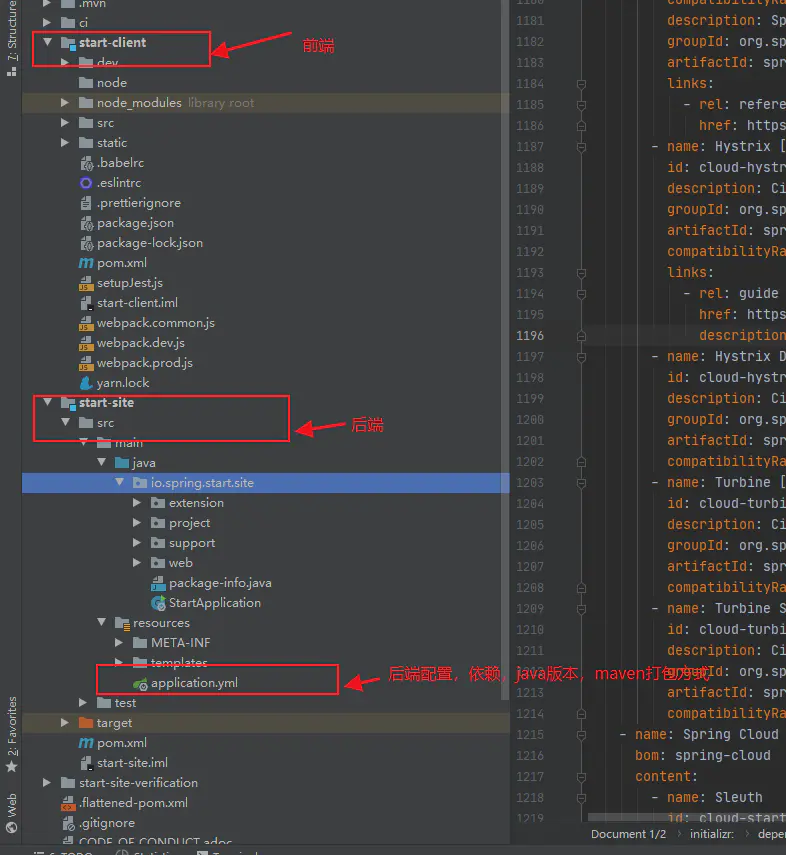The width and height of the screenshot is (786, 855).
Task: Click the 'bom: spring-cloud' line
Action: [703, 755]
